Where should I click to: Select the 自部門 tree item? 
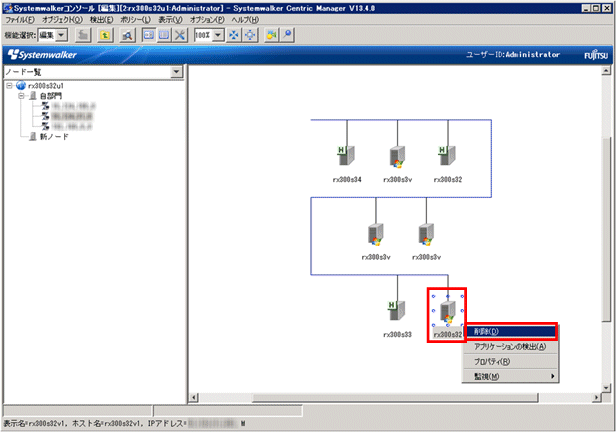click(51, 96)
